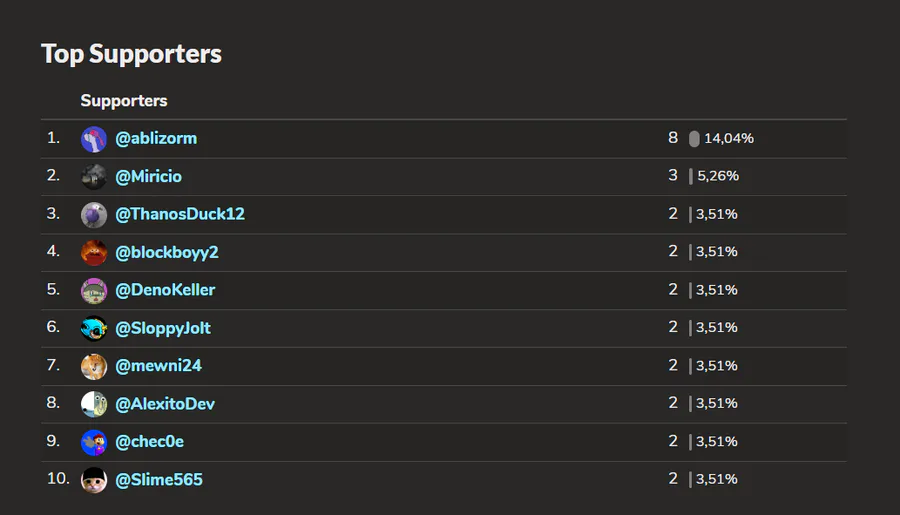900x515 pixels.
Task: Select @AlexitoDev's profile avatar
Action: (93, 405)
